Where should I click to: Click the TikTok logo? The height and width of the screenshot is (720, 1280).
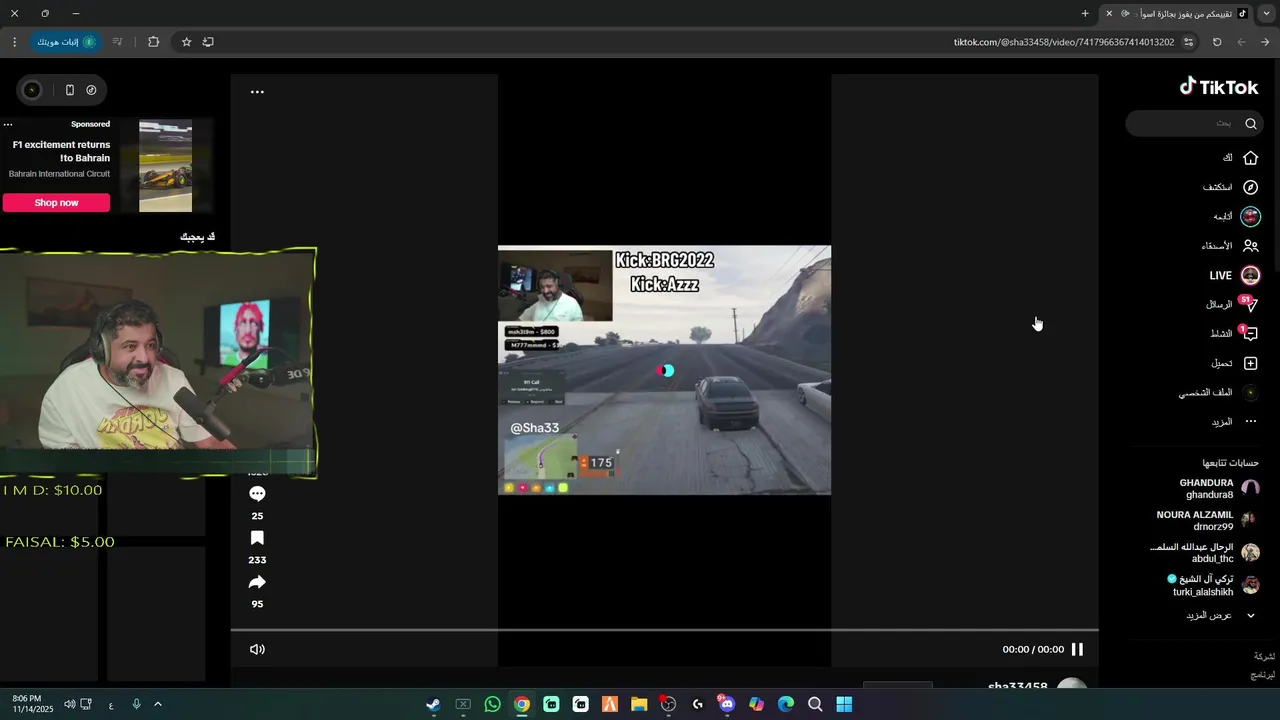tap(1218, 87)
